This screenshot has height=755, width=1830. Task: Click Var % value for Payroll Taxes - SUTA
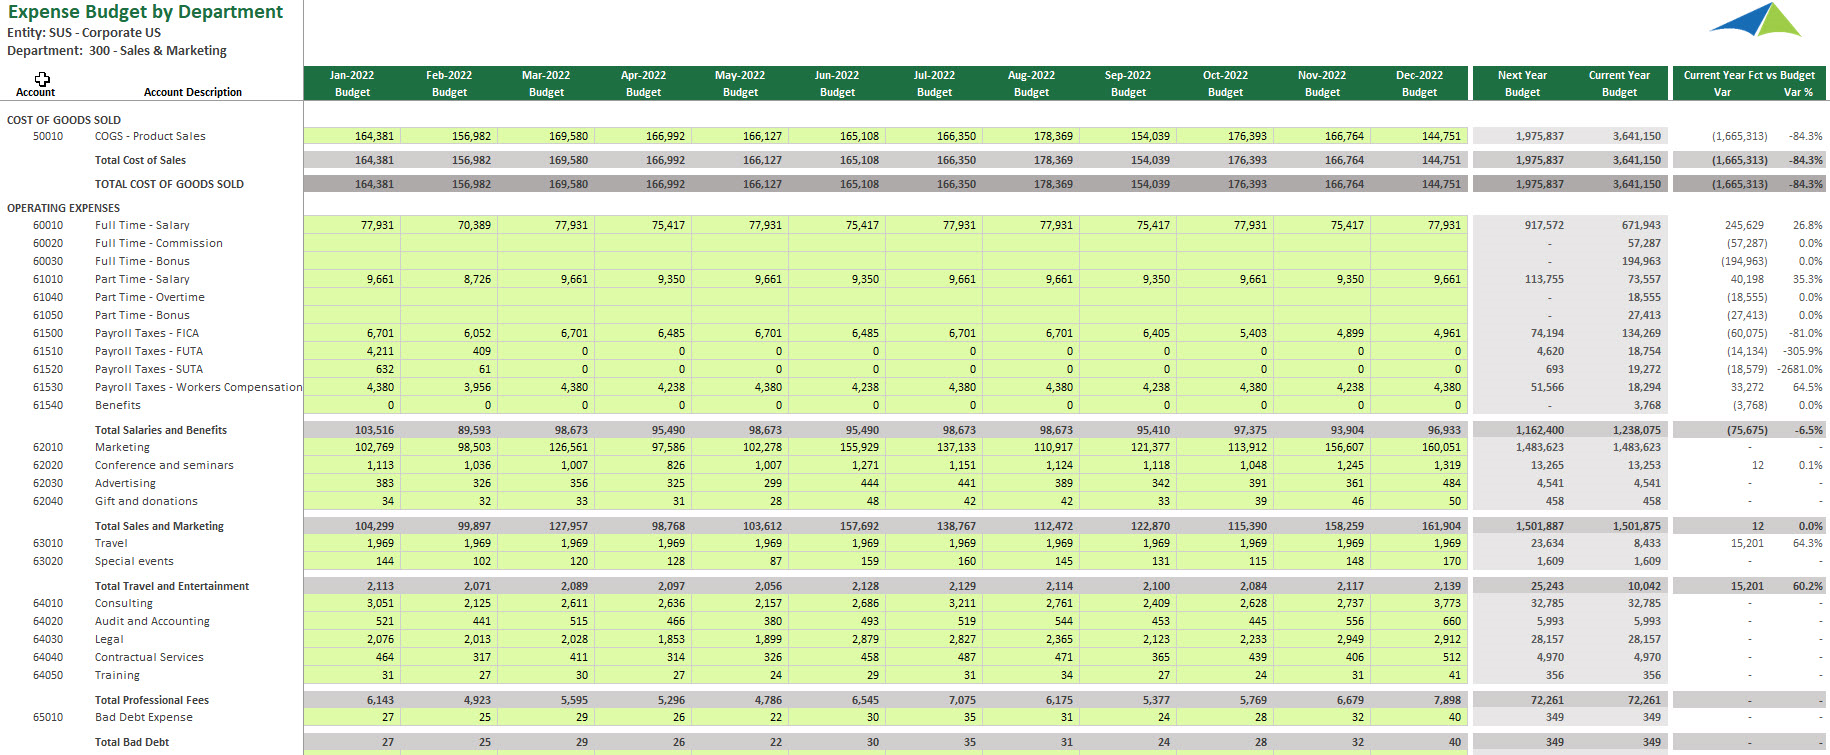click(1799, 369)
